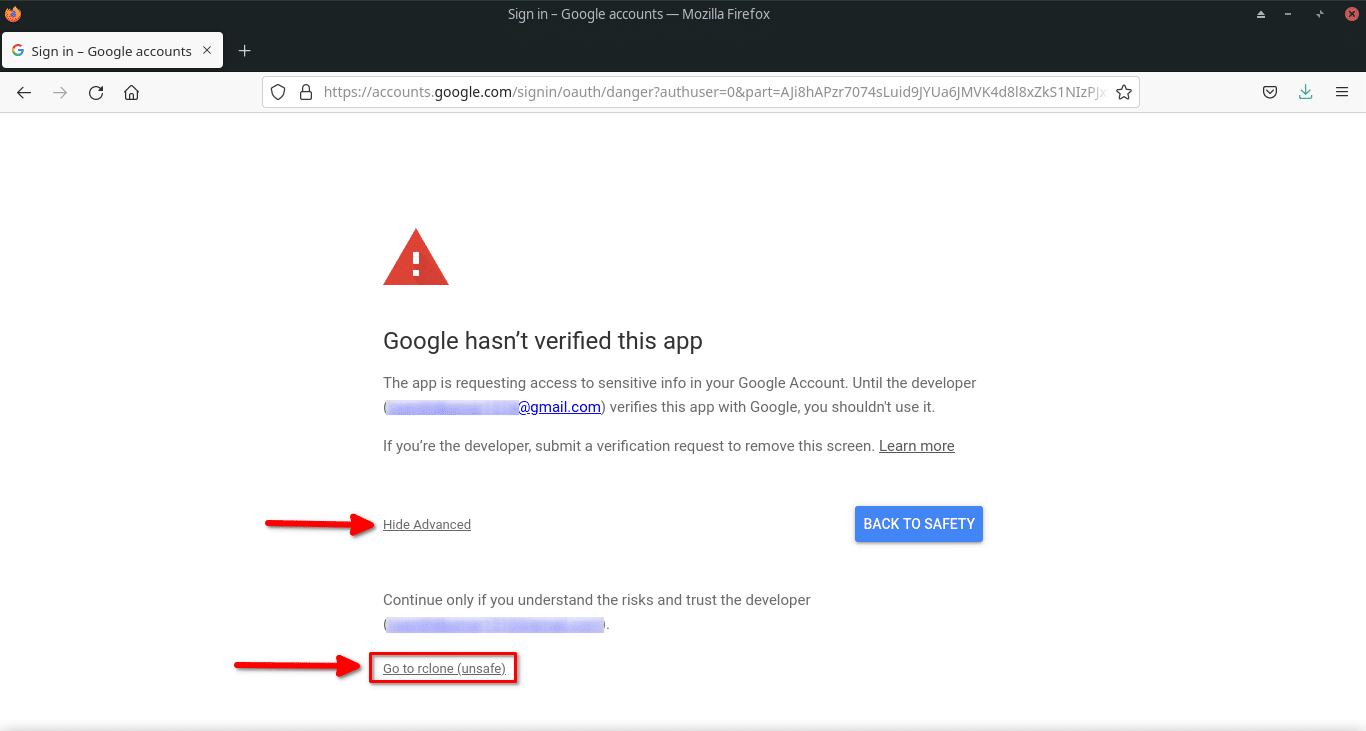Select the Sign in – Google accounts tab
The image size is (1366, 731).
[x=112, y=51]
